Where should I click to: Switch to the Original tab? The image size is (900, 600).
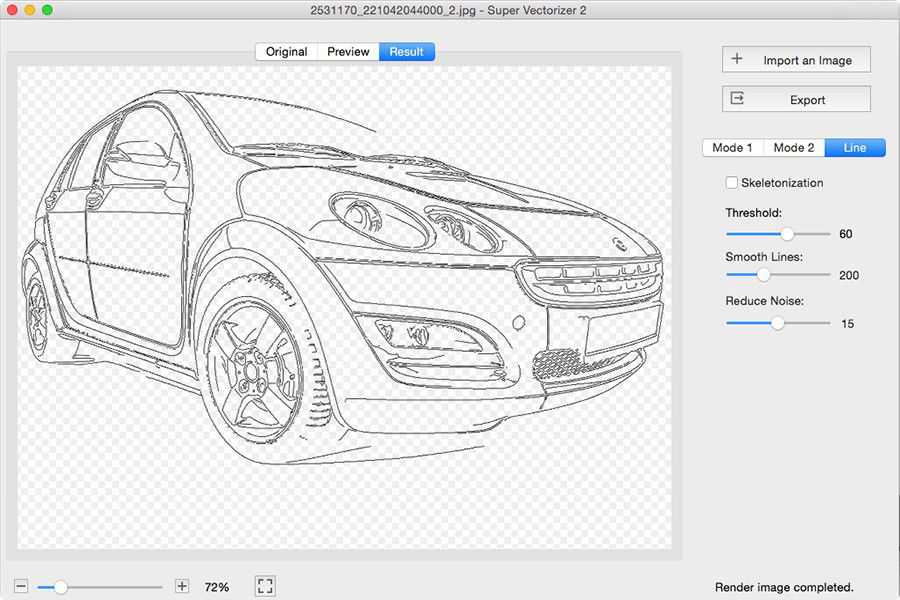286,51
